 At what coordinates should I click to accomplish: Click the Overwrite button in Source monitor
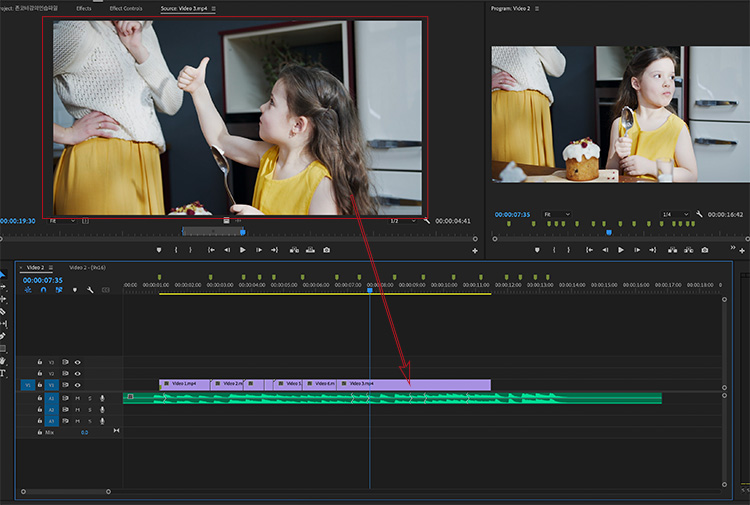310,250
